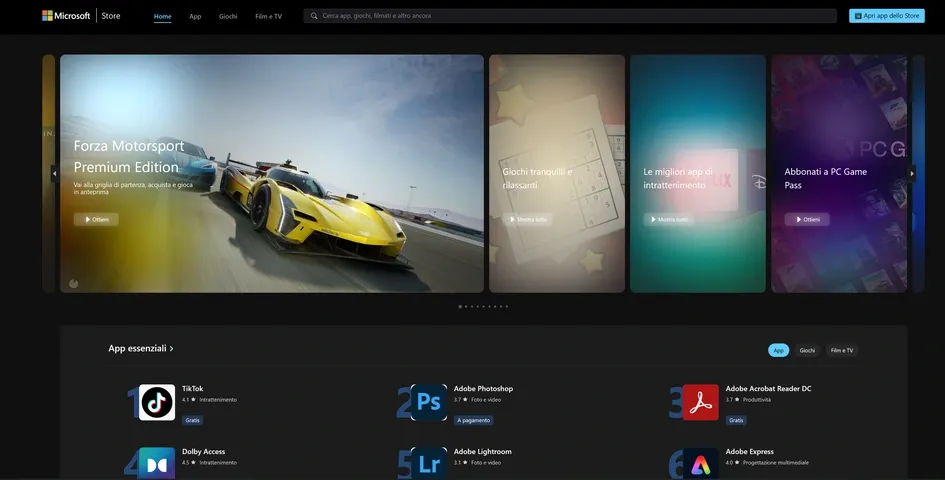The image size is (945, 480).
Task: Click Mostra tutto on entertainment apps card
Action: point(668,219)
